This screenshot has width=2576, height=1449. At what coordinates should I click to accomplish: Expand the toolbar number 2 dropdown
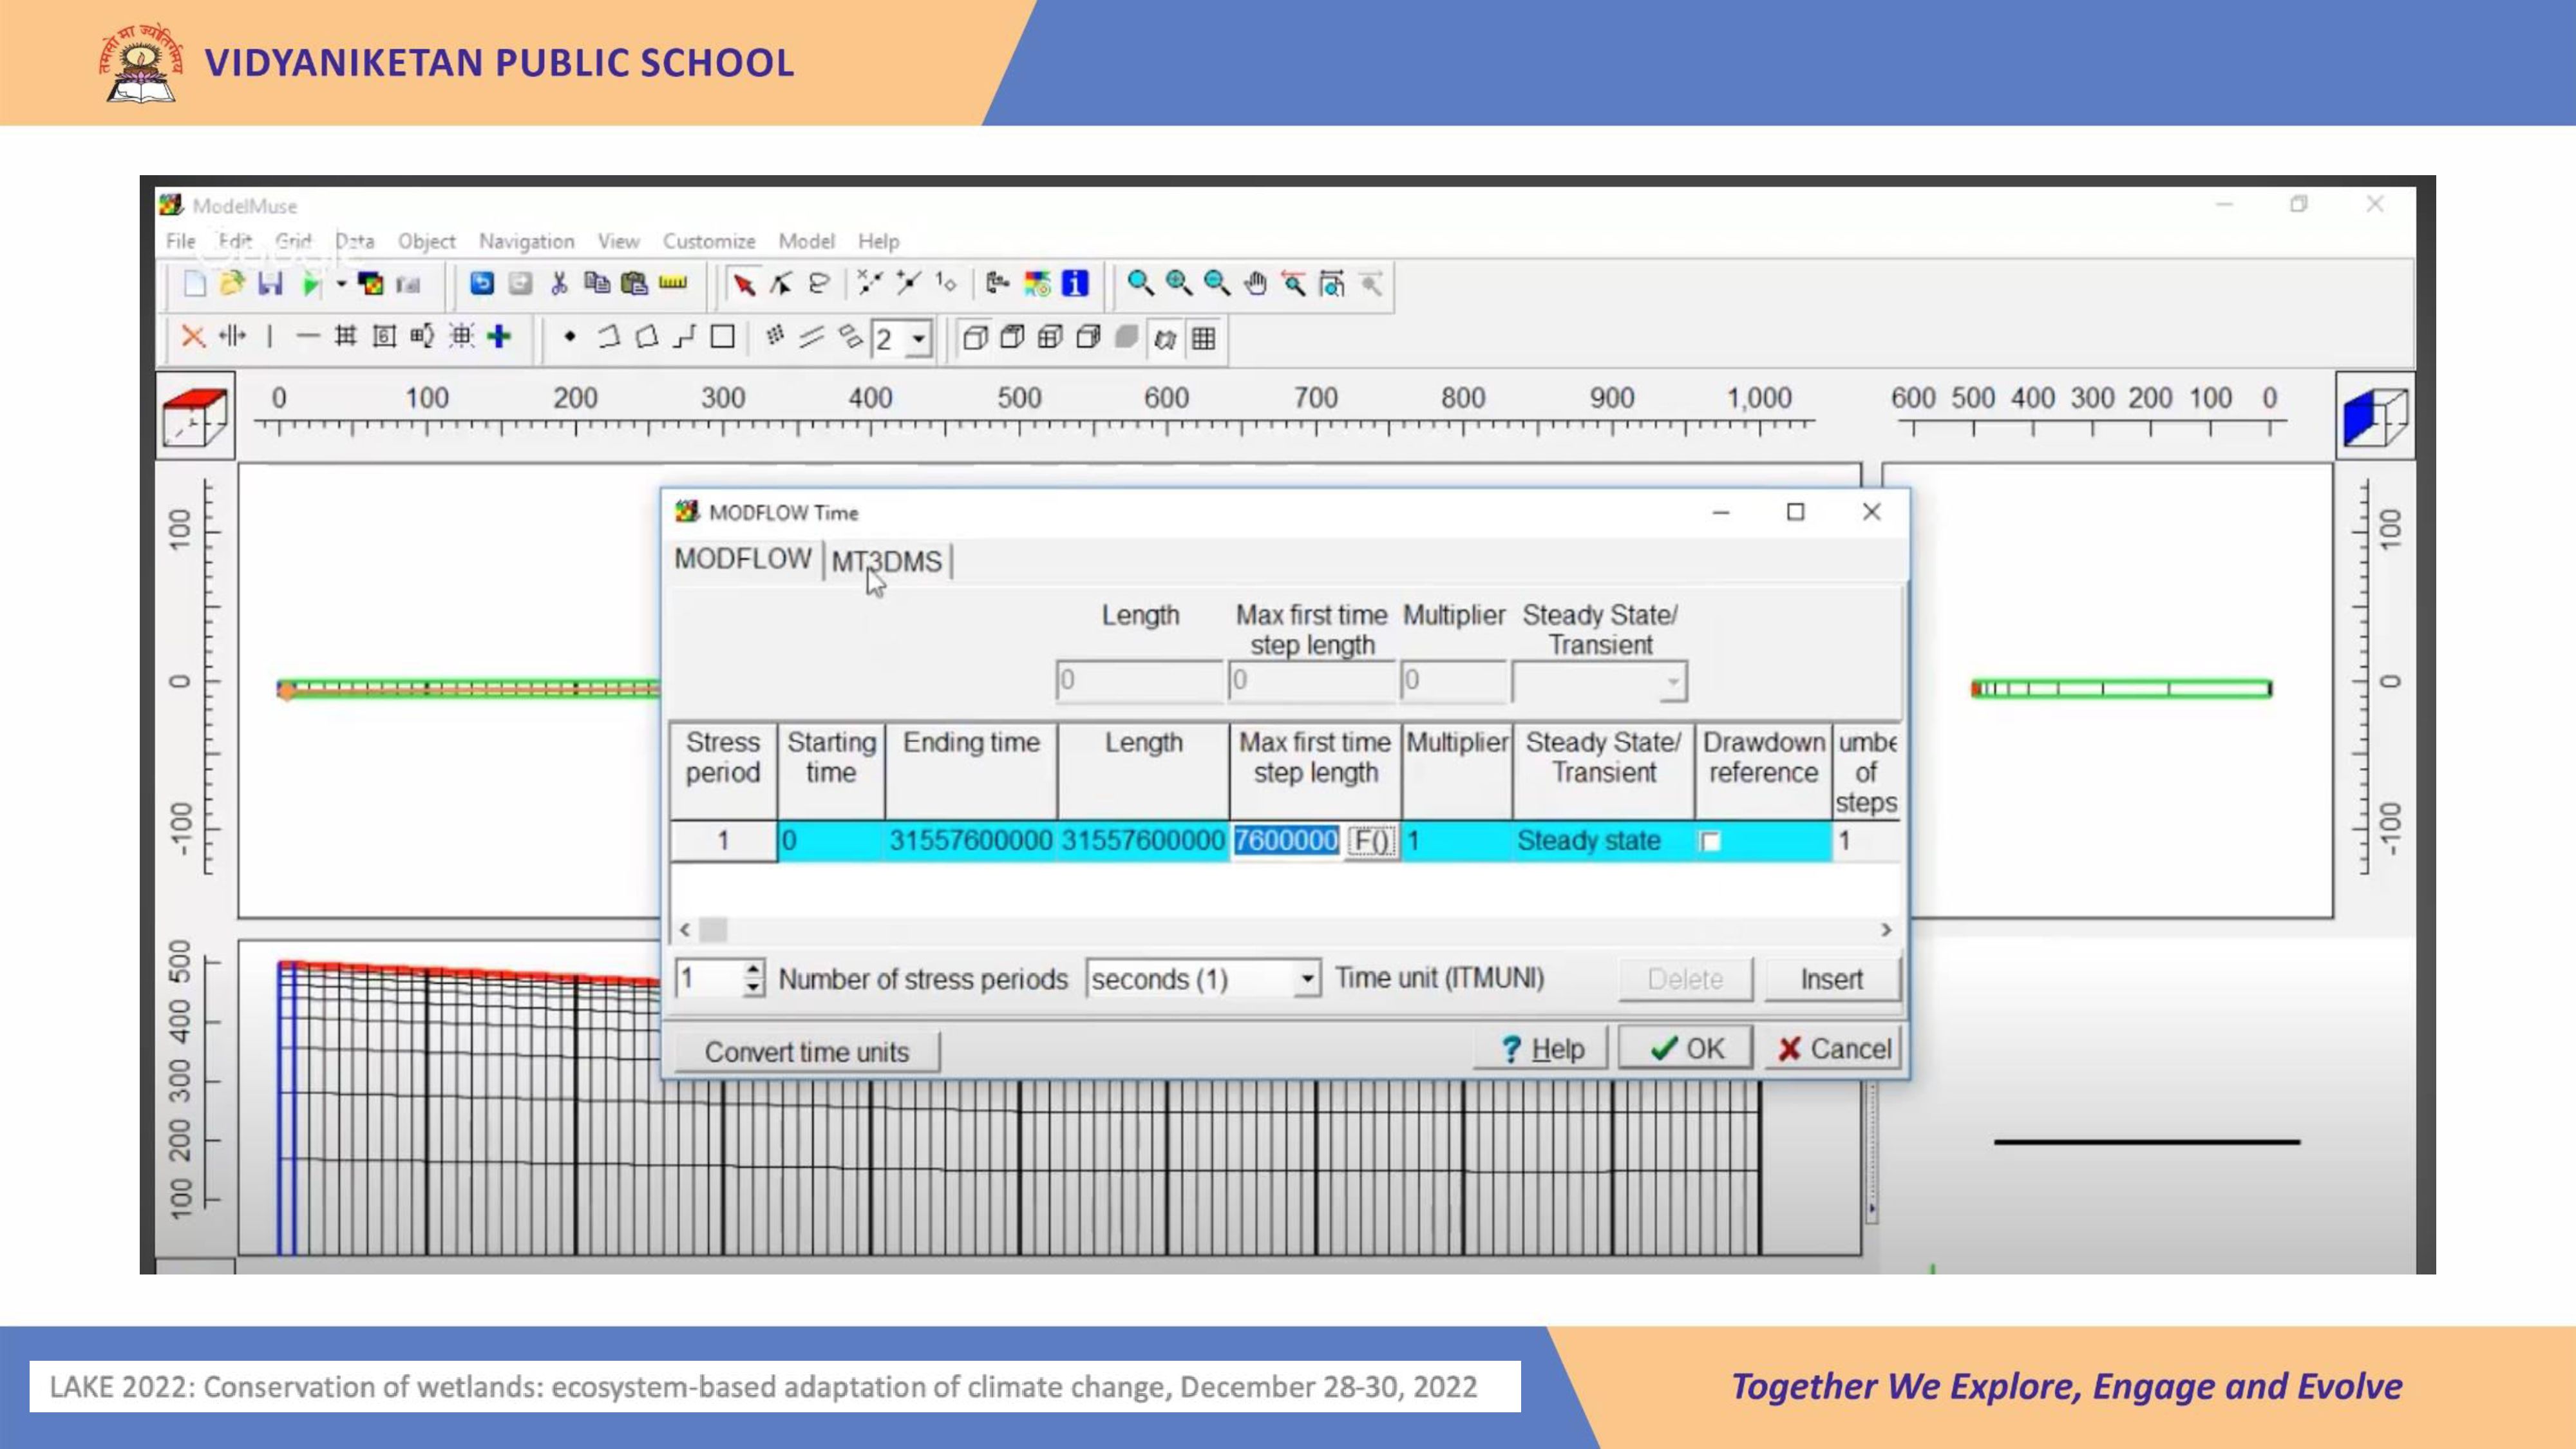click(x=918, y=339)
